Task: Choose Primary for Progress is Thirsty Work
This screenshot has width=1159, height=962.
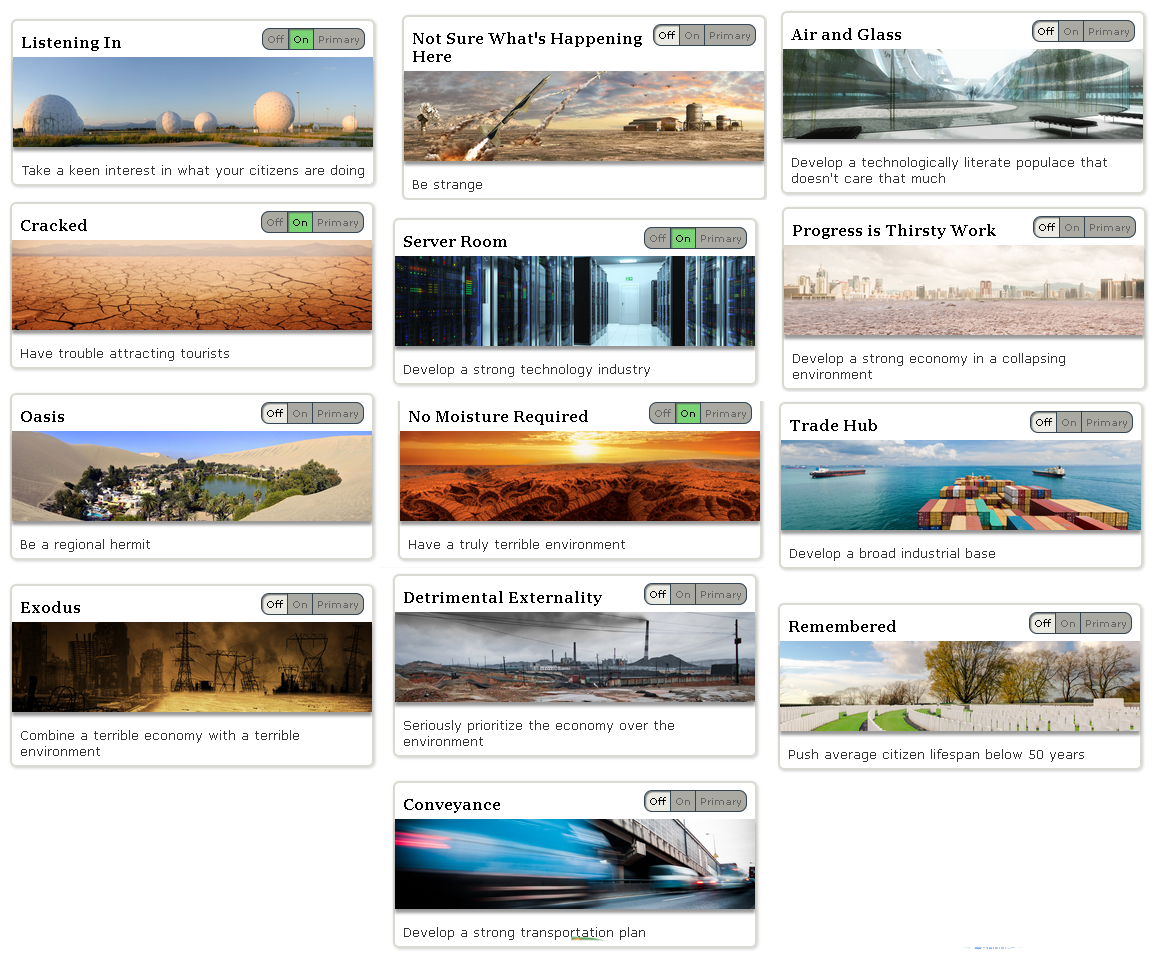Action: [1109, 227]
